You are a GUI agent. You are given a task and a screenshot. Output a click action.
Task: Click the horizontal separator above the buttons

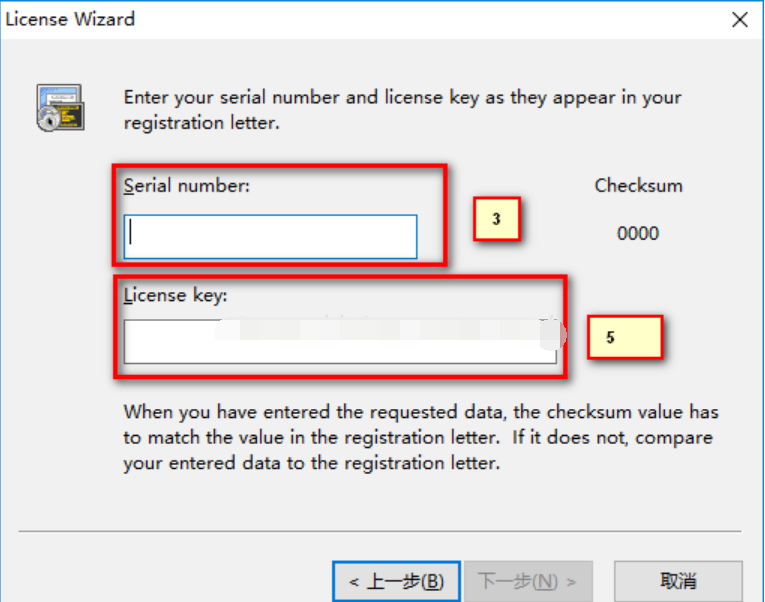point(380,531)
